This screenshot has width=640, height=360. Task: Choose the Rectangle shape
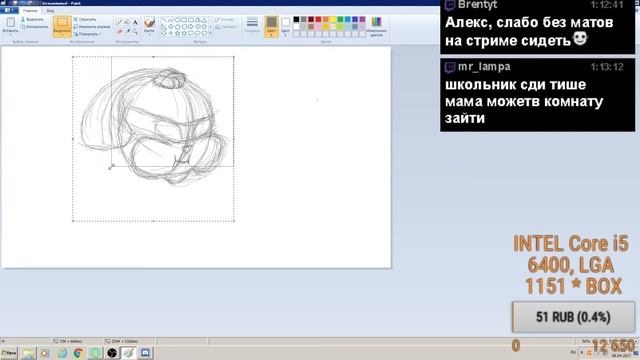tap(184, 20)
